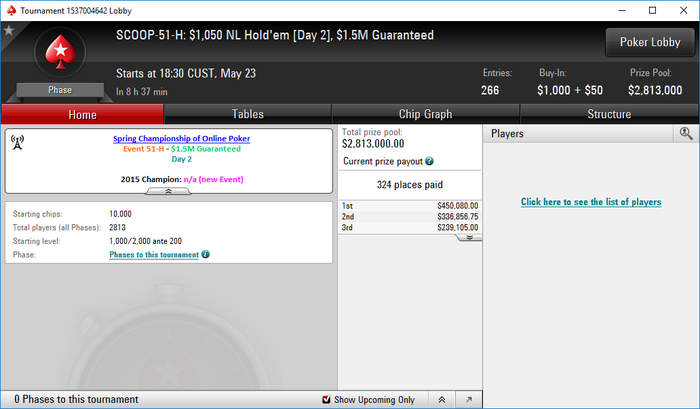
Task: Click the broadcast antenna icon
Action: tap(17, 142)
